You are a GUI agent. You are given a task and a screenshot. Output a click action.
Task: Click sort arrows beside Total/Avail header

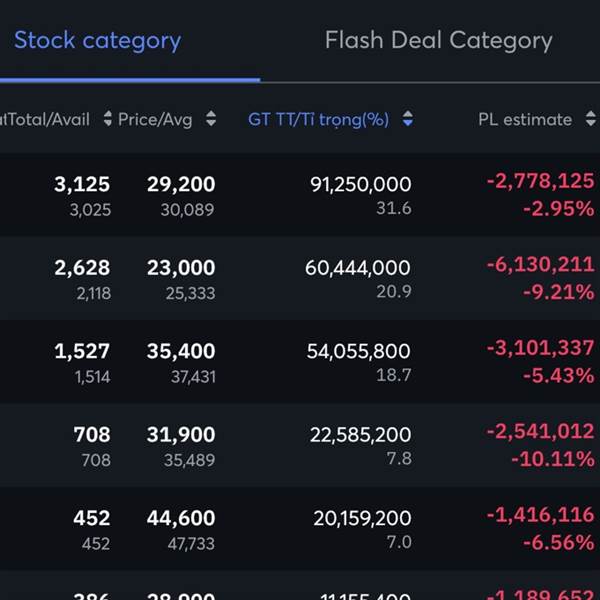pos(109,119)
